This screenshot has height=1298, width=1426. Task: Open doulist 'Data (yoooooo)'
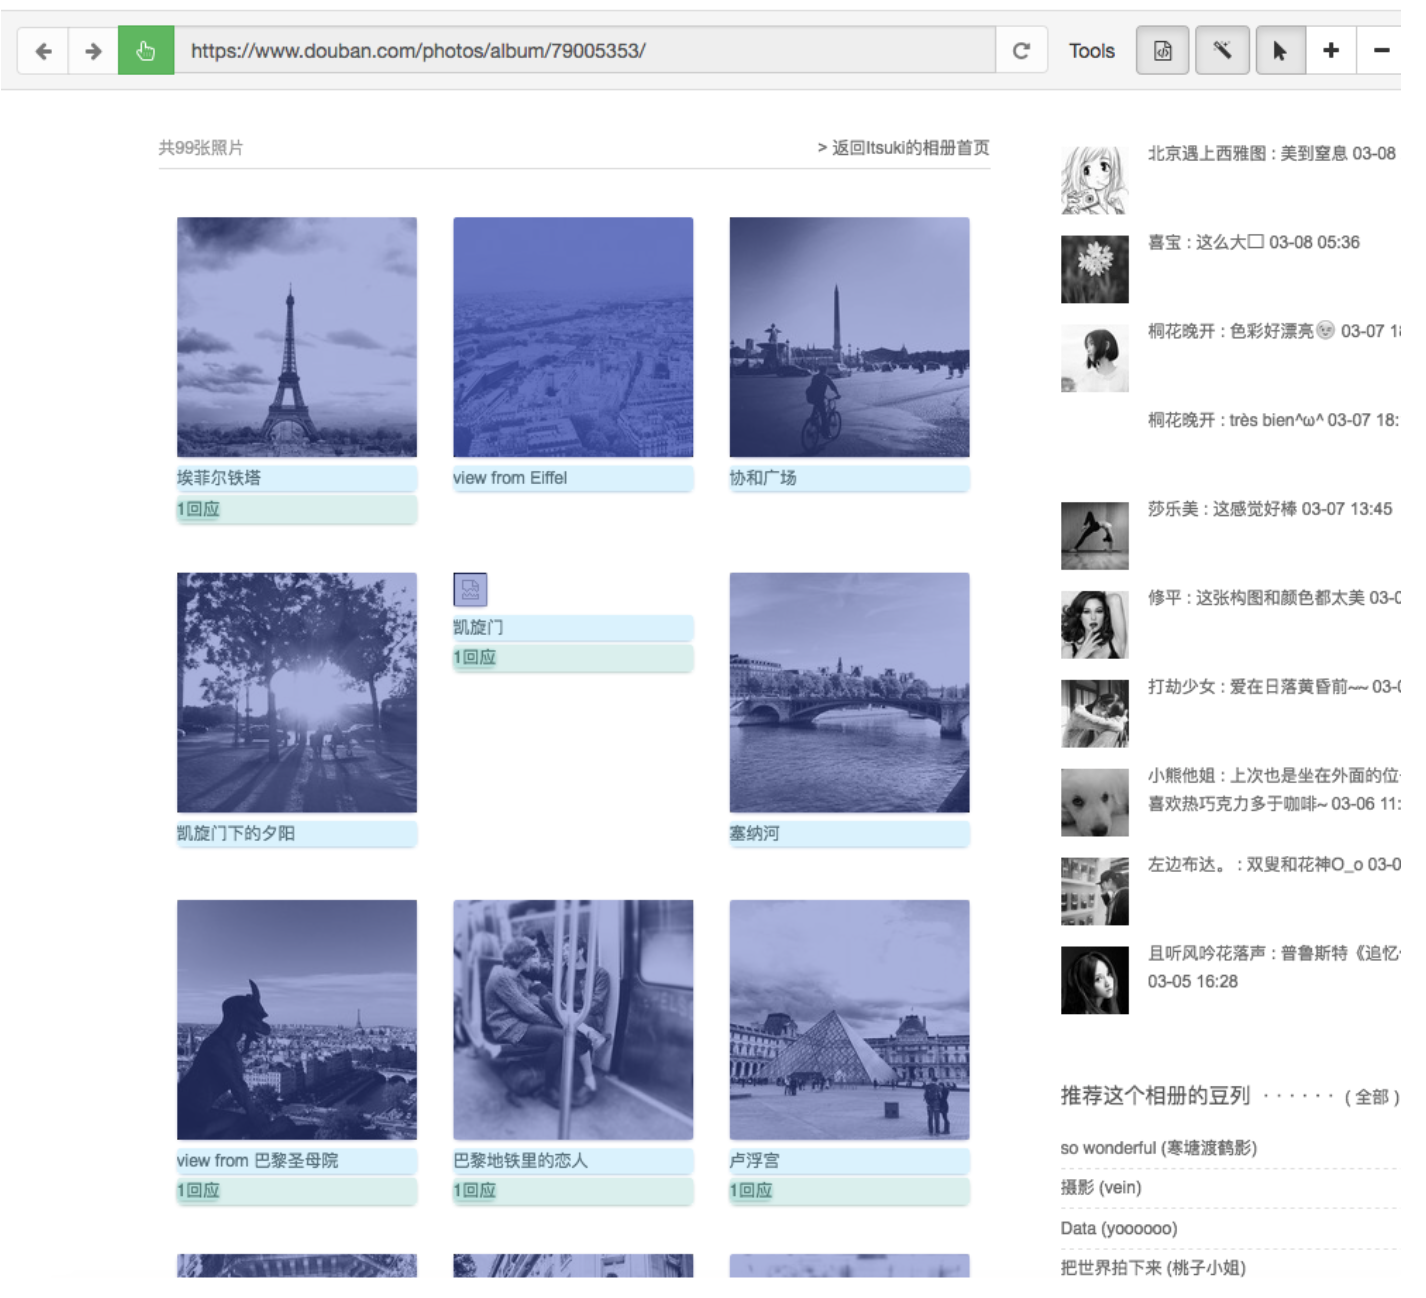[x=1119, y=1228]
